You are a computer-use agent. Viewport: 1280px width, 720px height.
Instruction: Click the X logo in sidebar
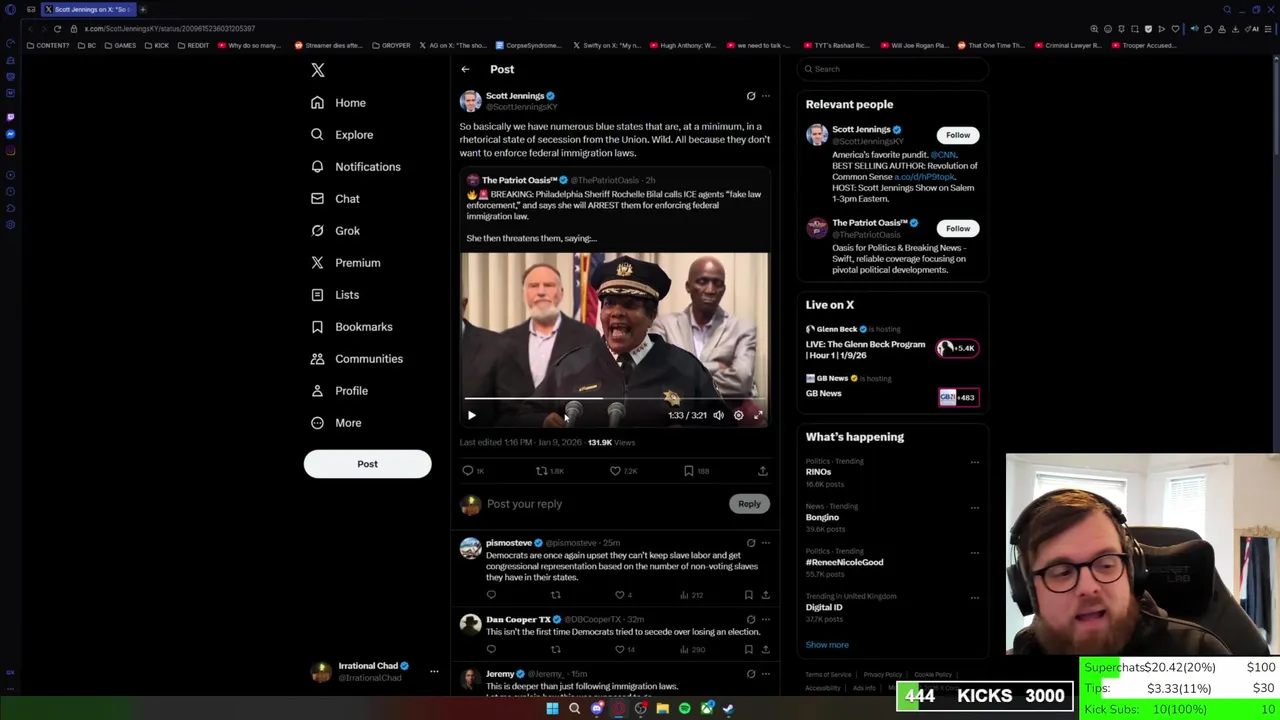(x=318, y=70)
